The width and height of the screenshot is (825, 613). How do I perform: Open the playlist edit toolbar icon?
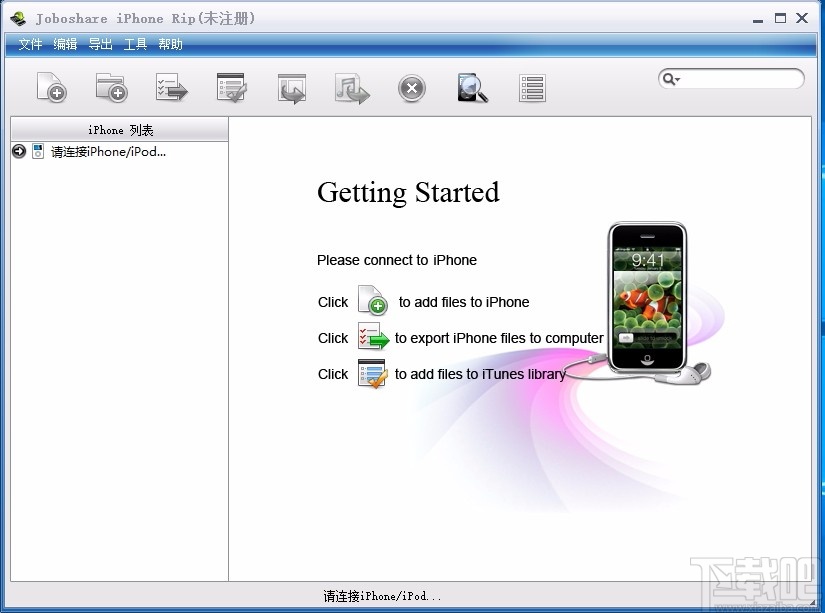[231, 88]
